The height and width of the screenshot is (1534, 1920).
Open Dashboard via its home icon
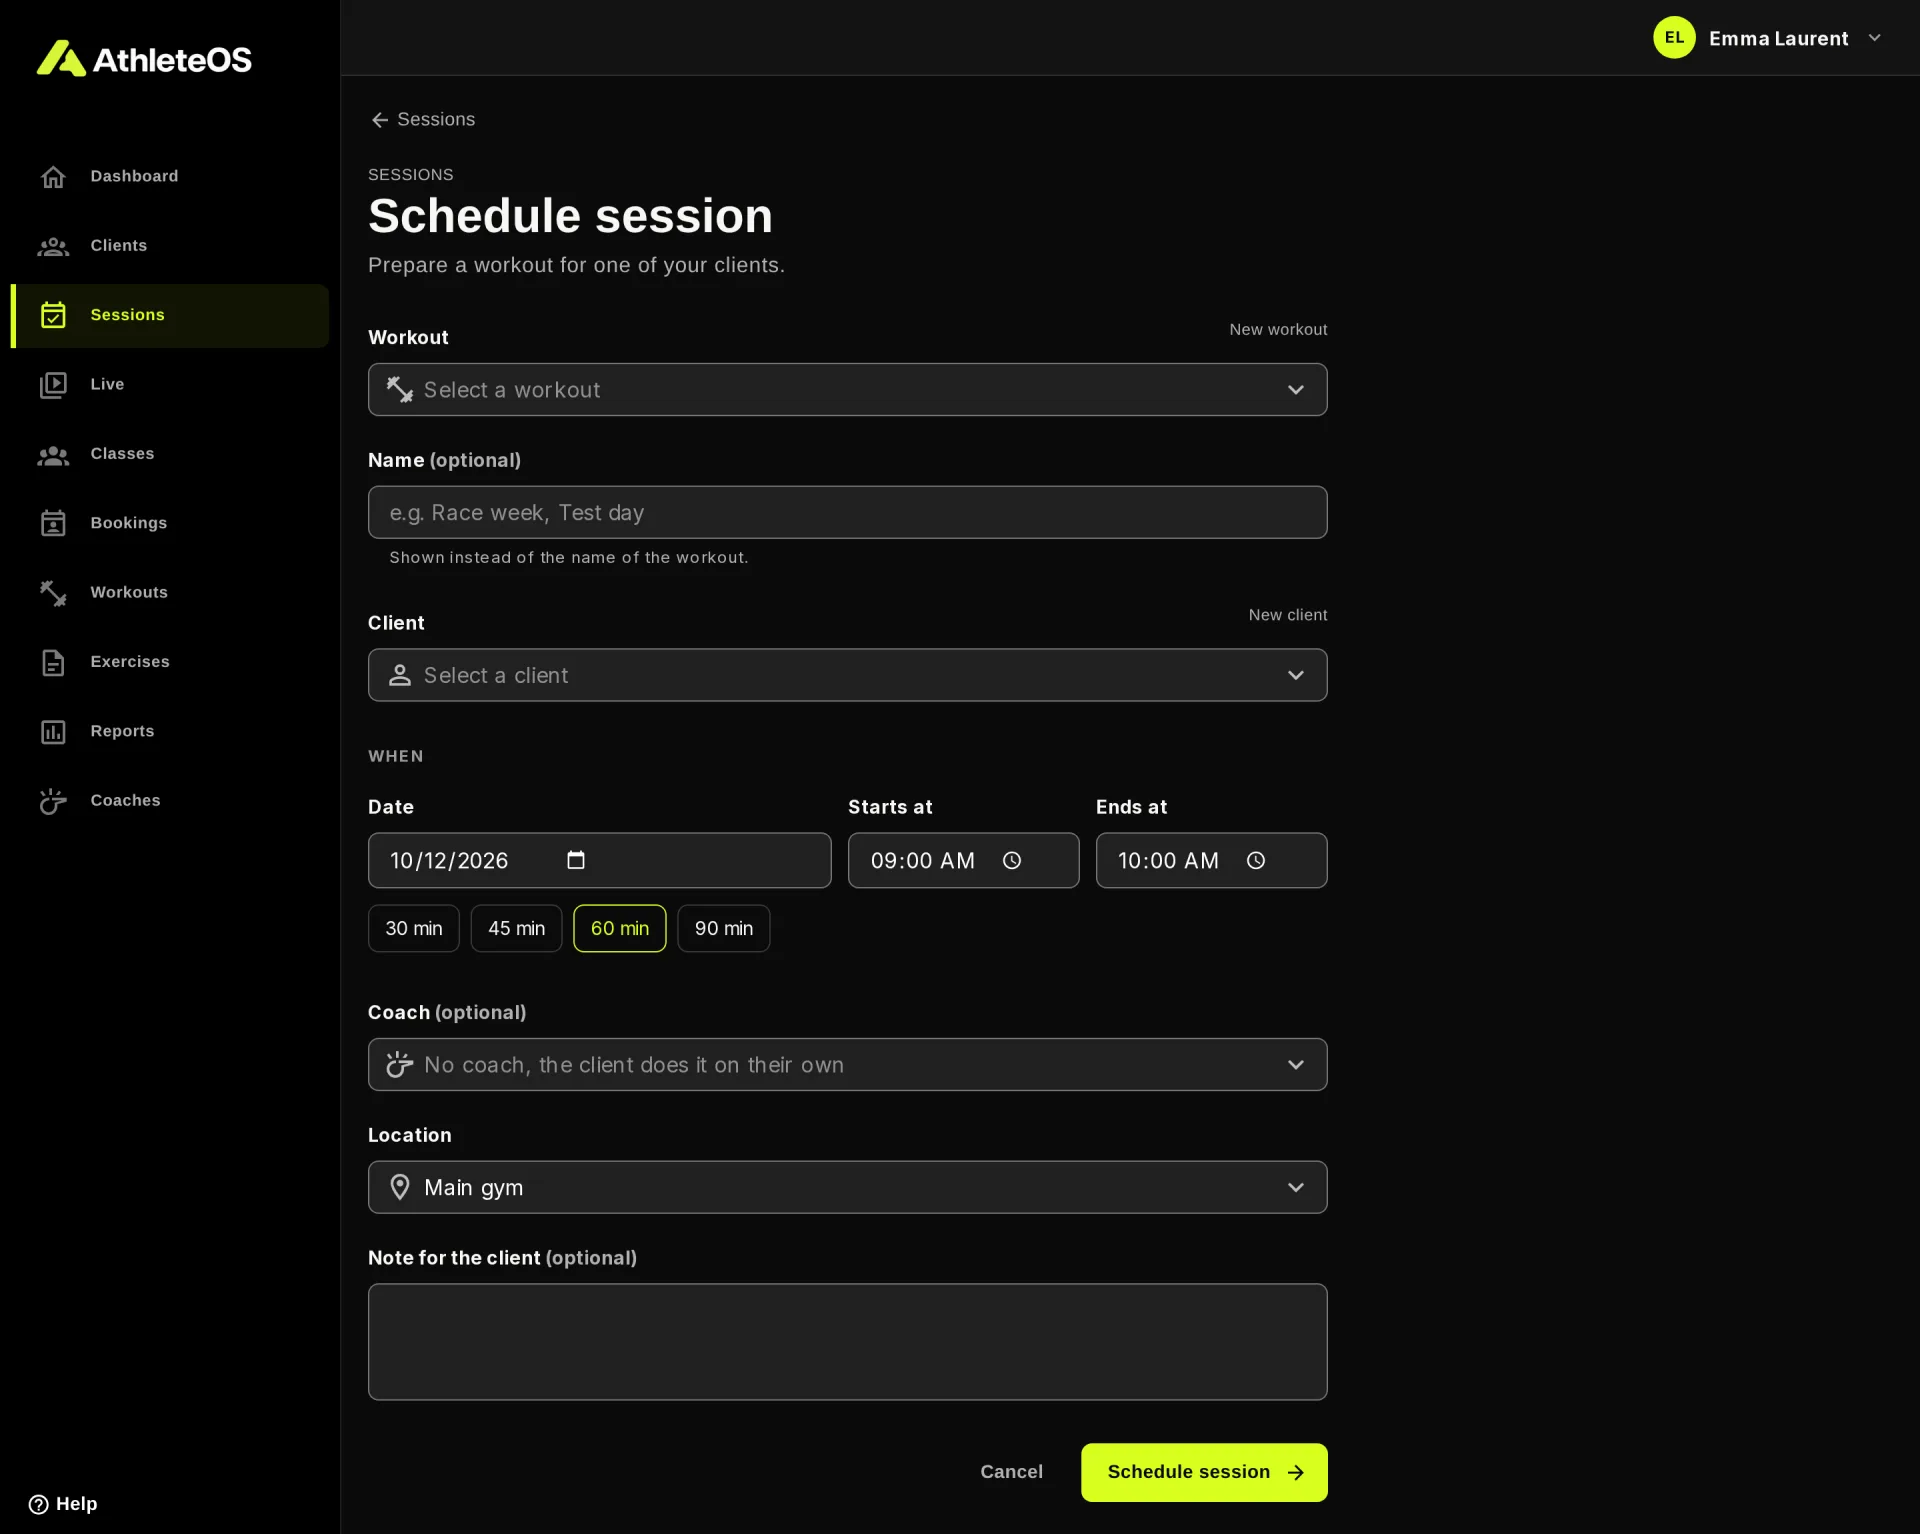(x=53, y=177)
